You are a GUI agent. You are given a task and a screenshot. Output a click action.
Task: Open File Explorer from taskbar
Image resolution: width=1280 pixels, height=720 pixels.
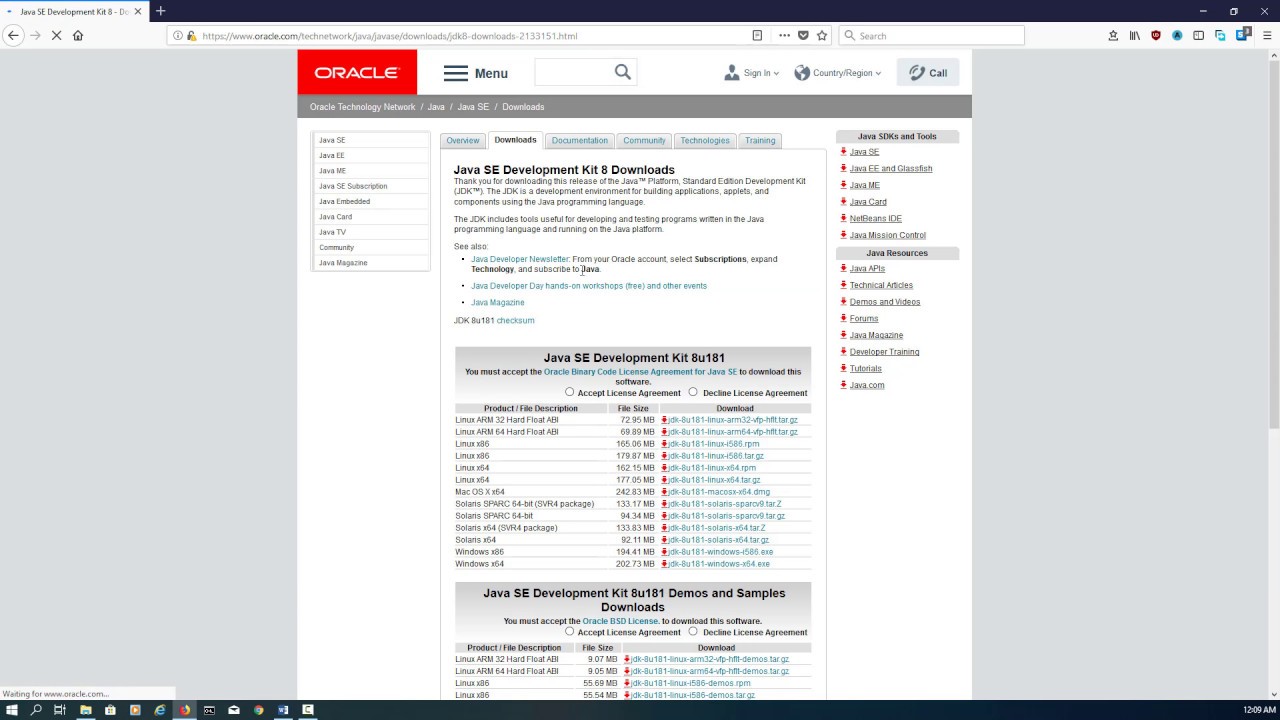pos(85,710)
